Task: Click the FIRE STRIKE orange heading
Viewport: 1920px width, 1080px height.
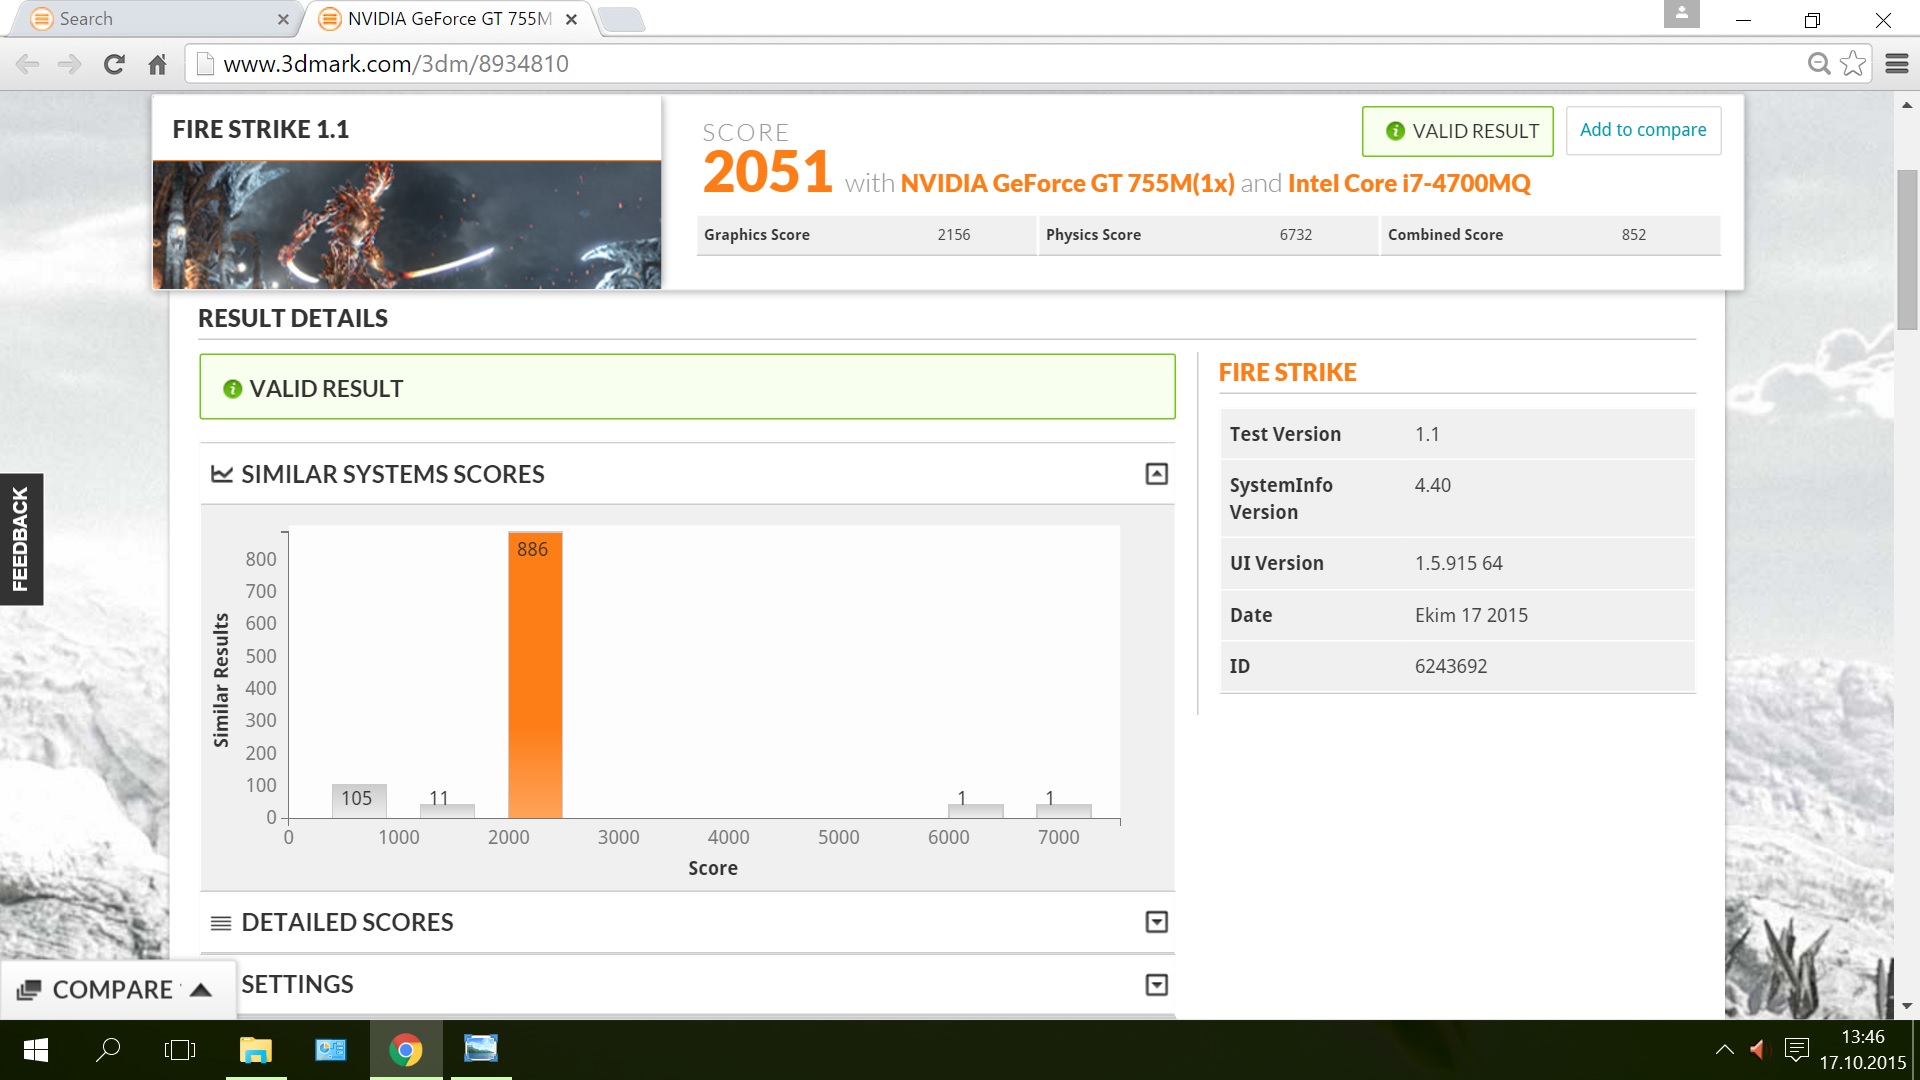Action: [x=1287, y=373]
